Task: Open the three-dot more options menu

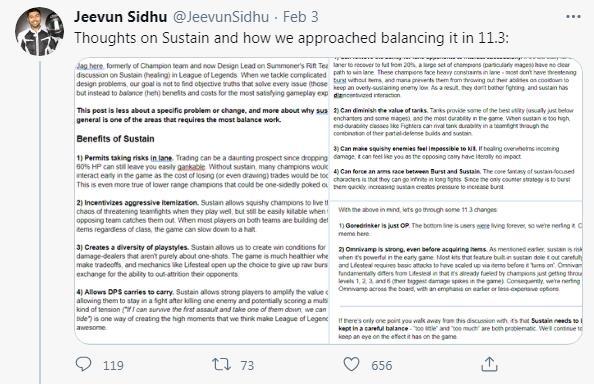Action: pos(573,17)
